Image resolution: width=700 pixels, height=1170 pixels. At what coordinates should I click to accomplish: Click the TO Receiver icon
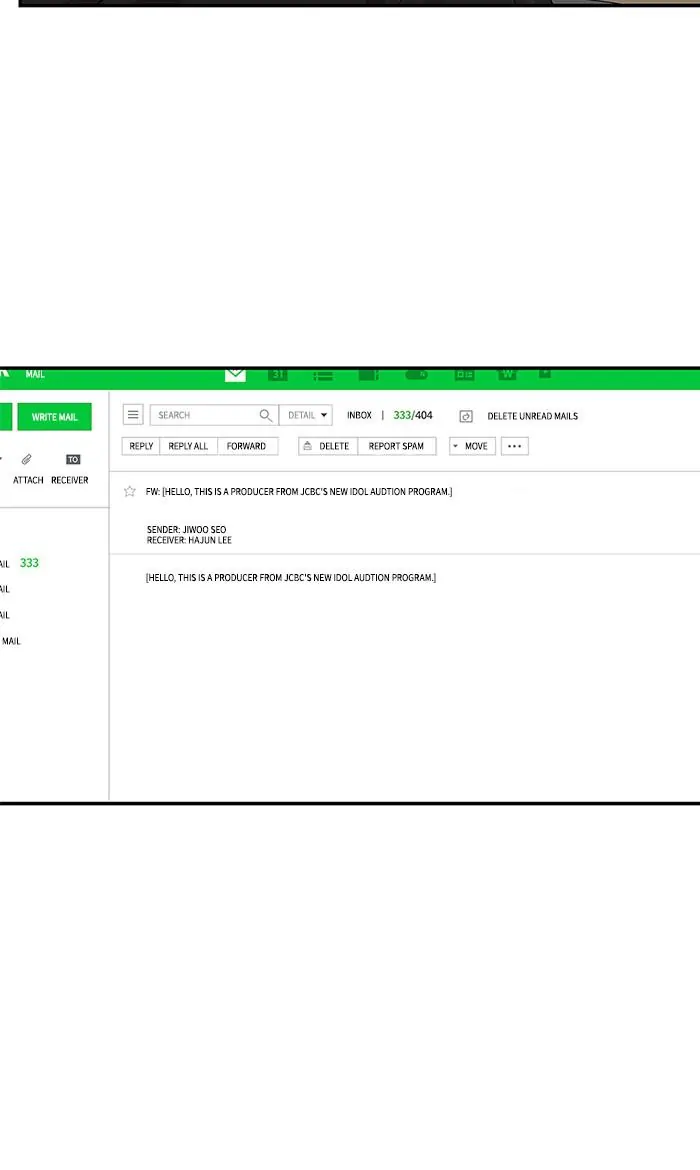click(x=72, y=460)
